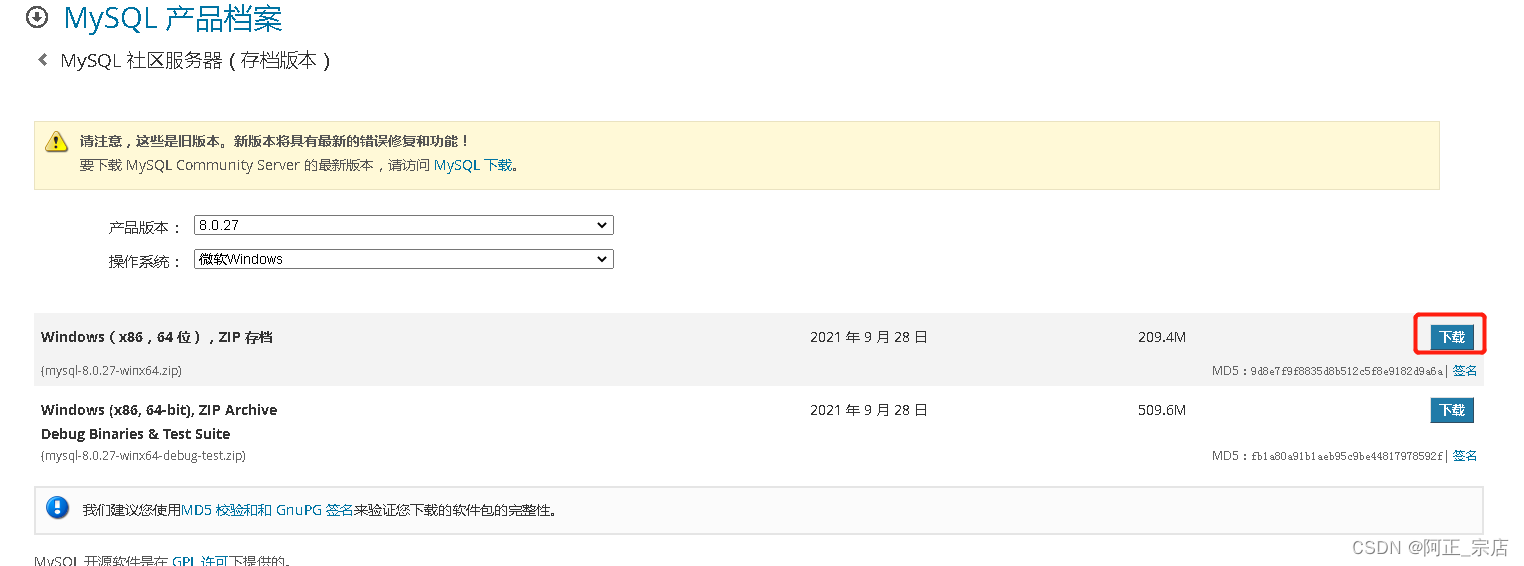This screenshot has width=1524, height=566.
Task: Click the (mysql-8.0.27-winx64-debug-test.zip) file name
Action: [x=143, y=456]
